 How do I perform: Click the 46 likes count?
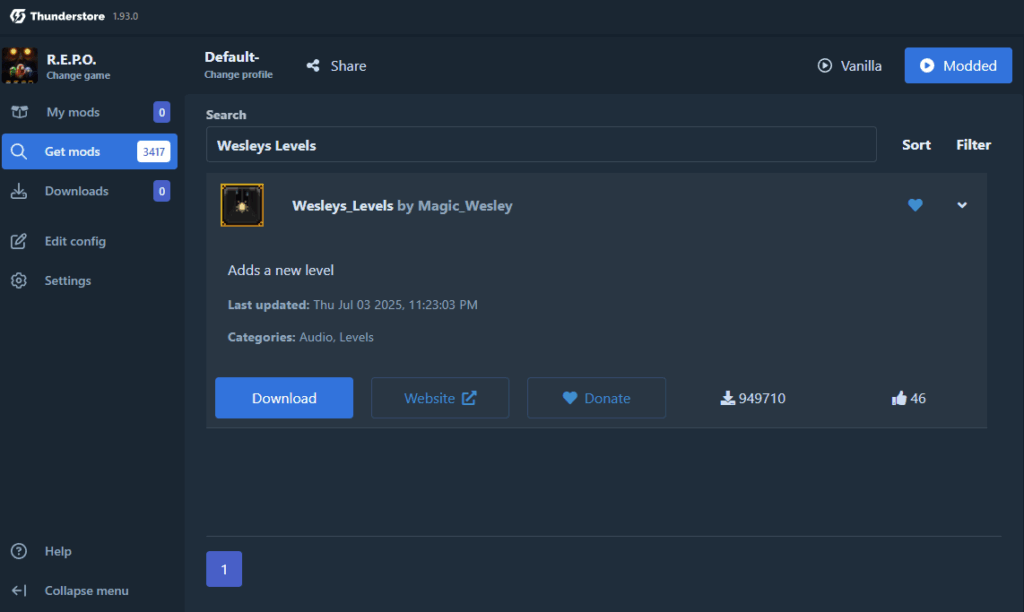click(918, 398)
